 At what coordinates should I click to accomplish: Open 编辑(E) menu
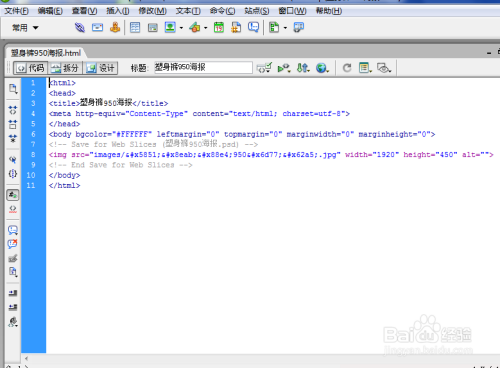tap(50, 11)
